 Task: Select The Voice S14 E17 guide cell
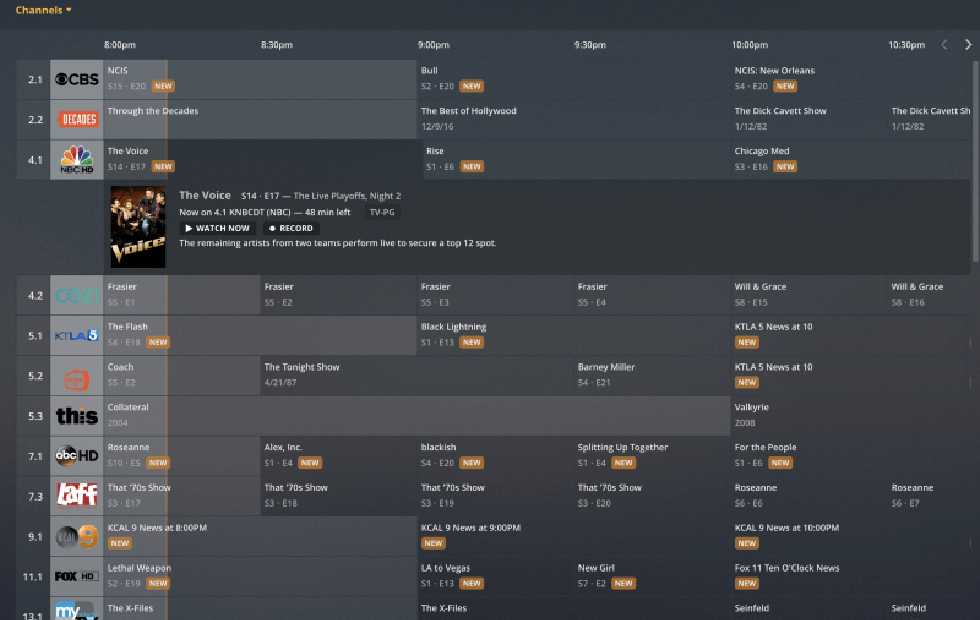coord(263,159)
